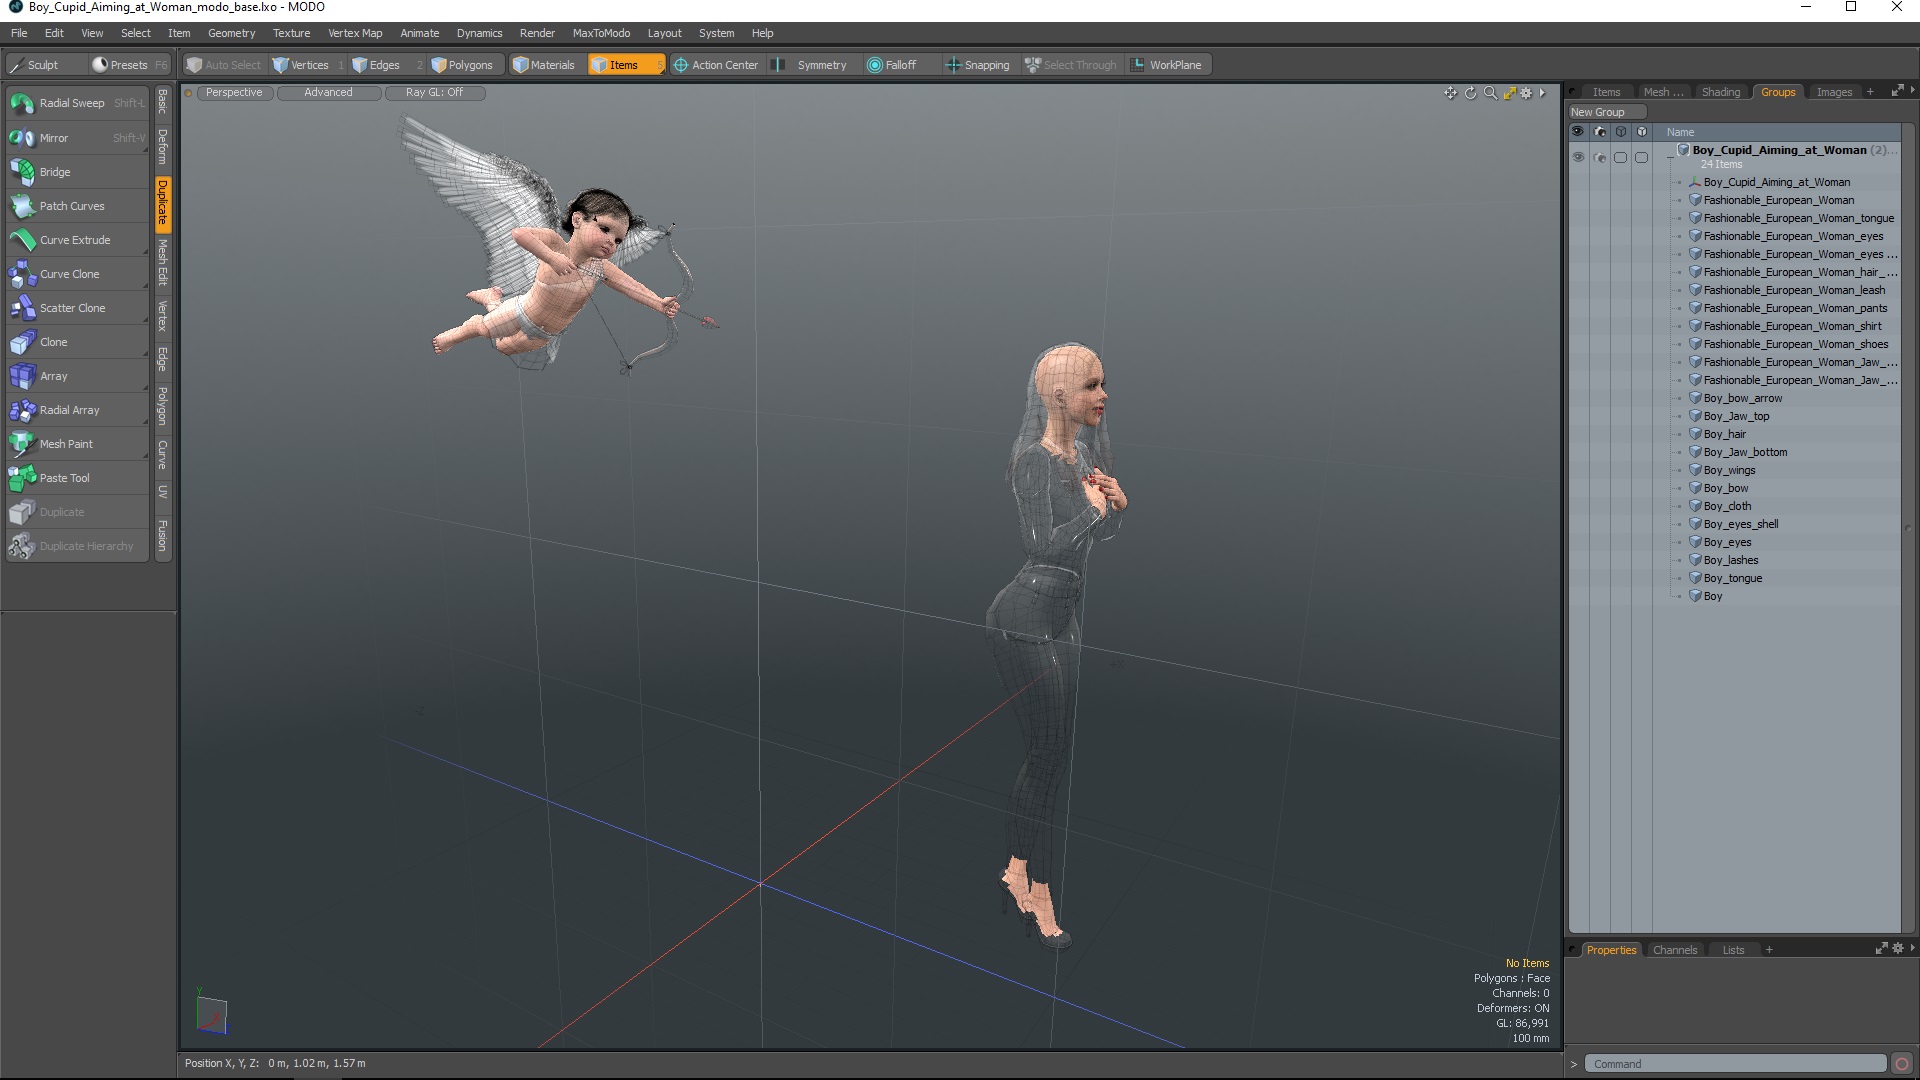Open viewport settings gear icon
1920x1080 pixels.
1526,93
